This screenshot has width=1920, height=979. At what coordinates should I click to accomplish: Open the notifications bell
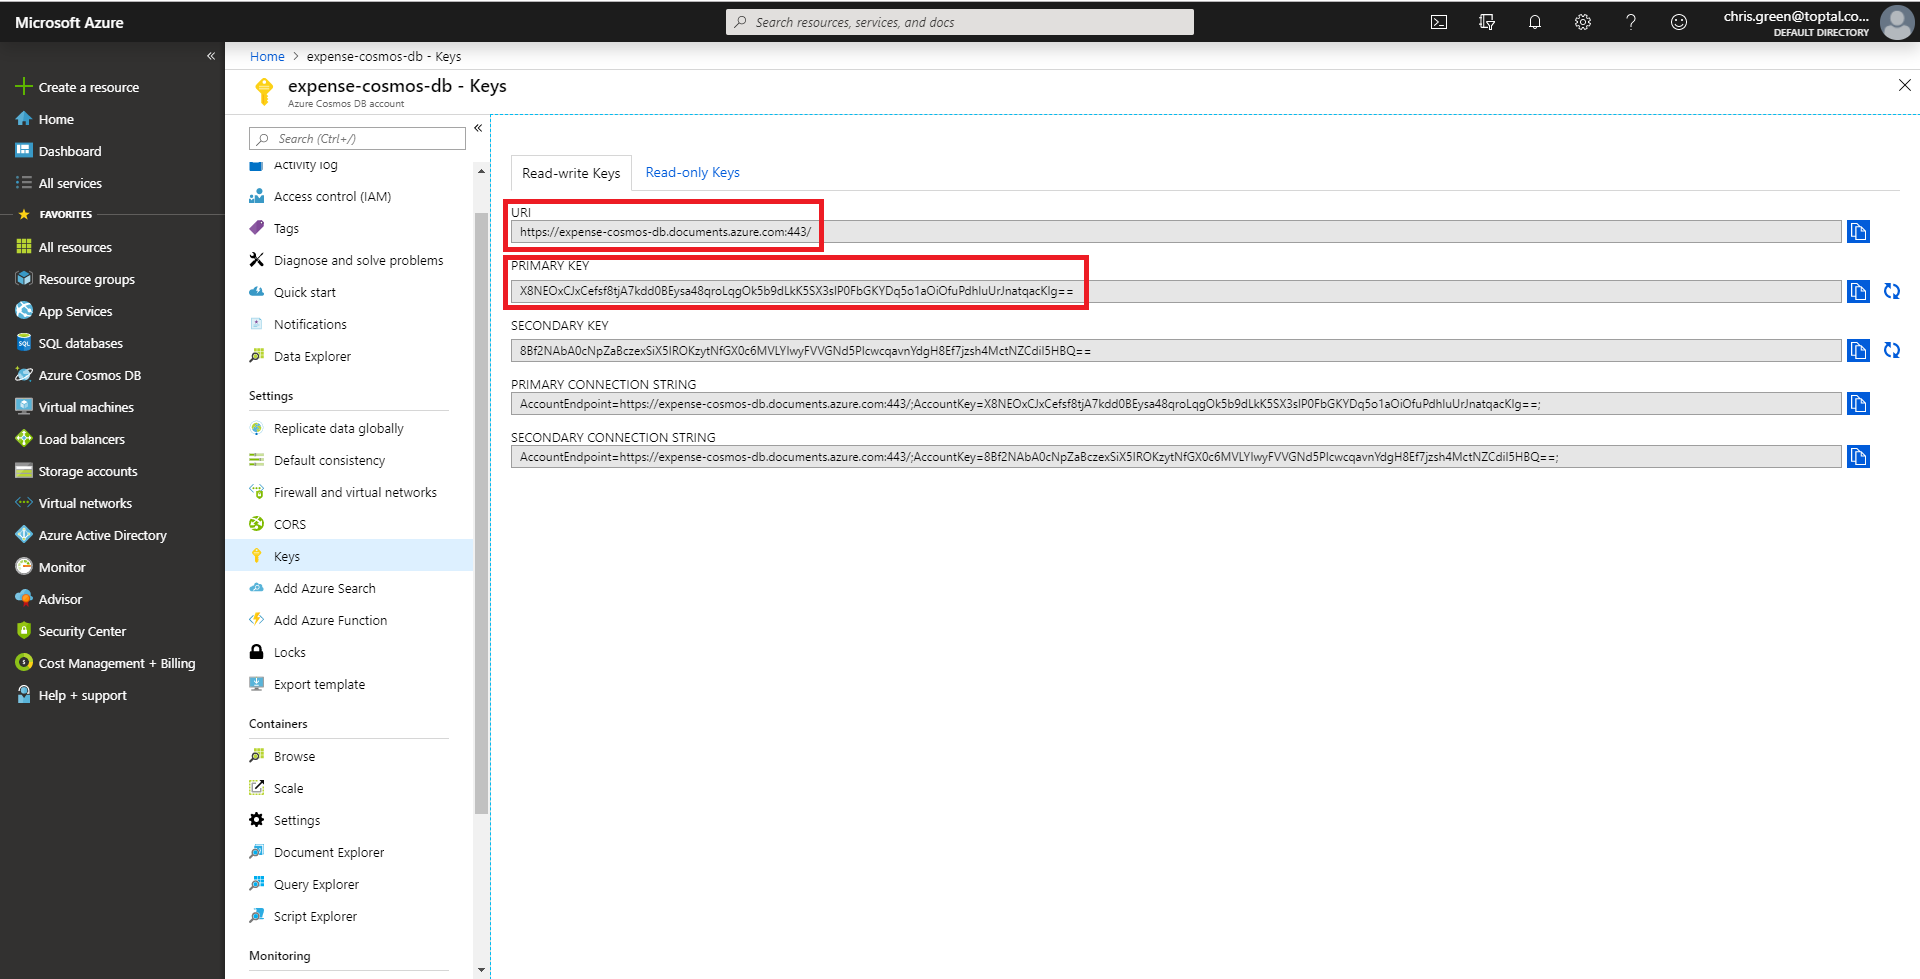(1534, 22)
